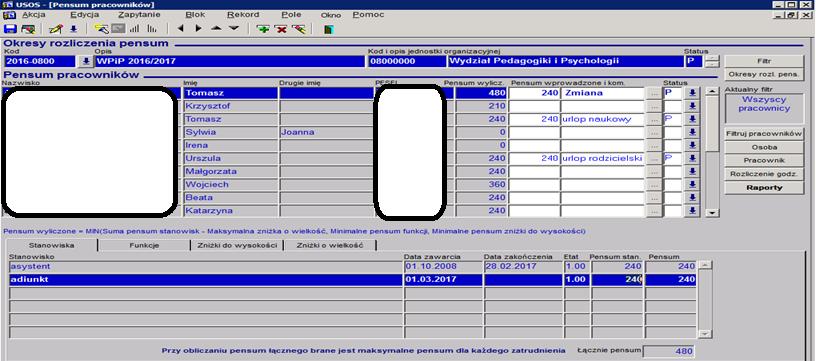Viewport: 816px width, 361px height.
Task: Click the Rozliczenie godz. button
Action: click(764, 174)
